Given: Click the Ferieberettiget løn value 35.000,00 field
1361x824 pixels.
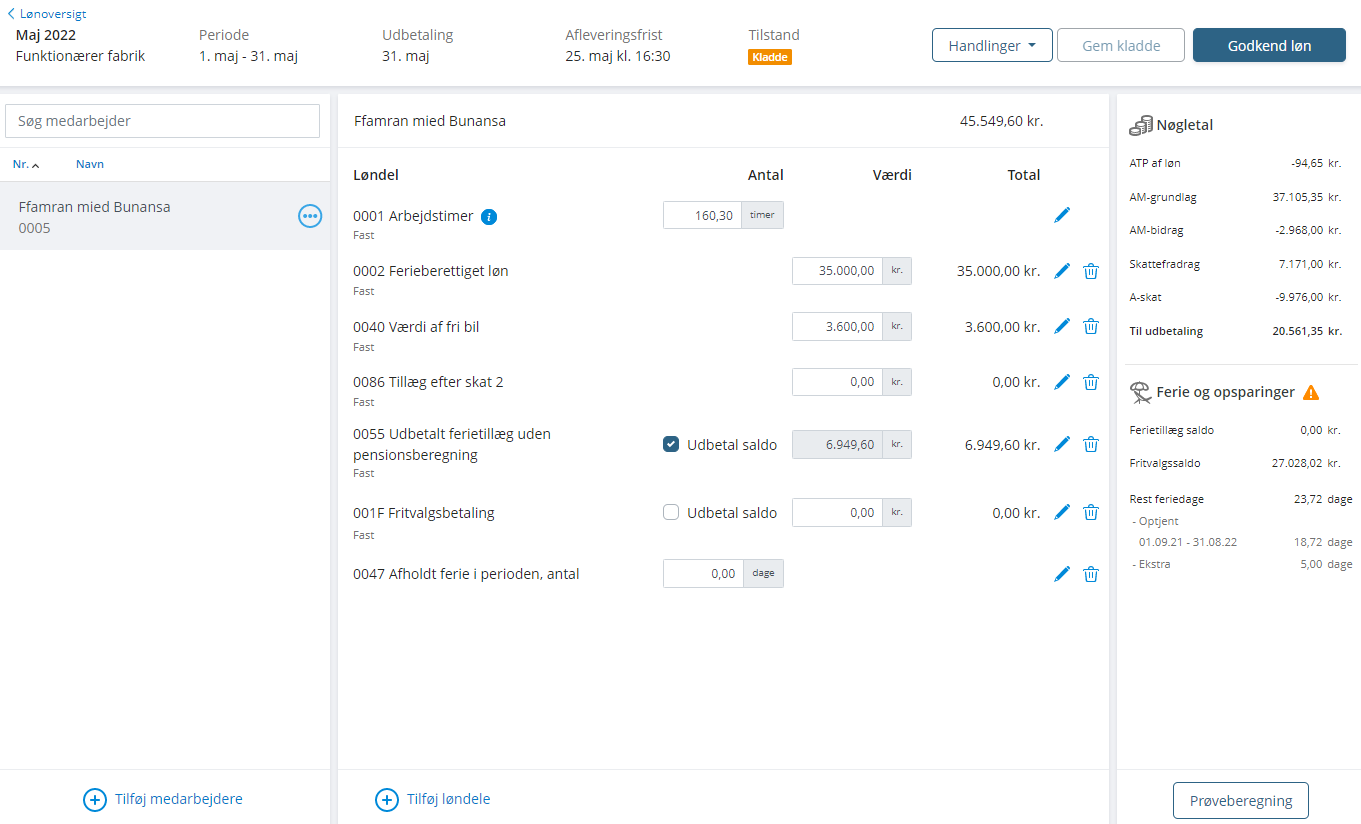Looking at the screenshot, I should 837,271.
